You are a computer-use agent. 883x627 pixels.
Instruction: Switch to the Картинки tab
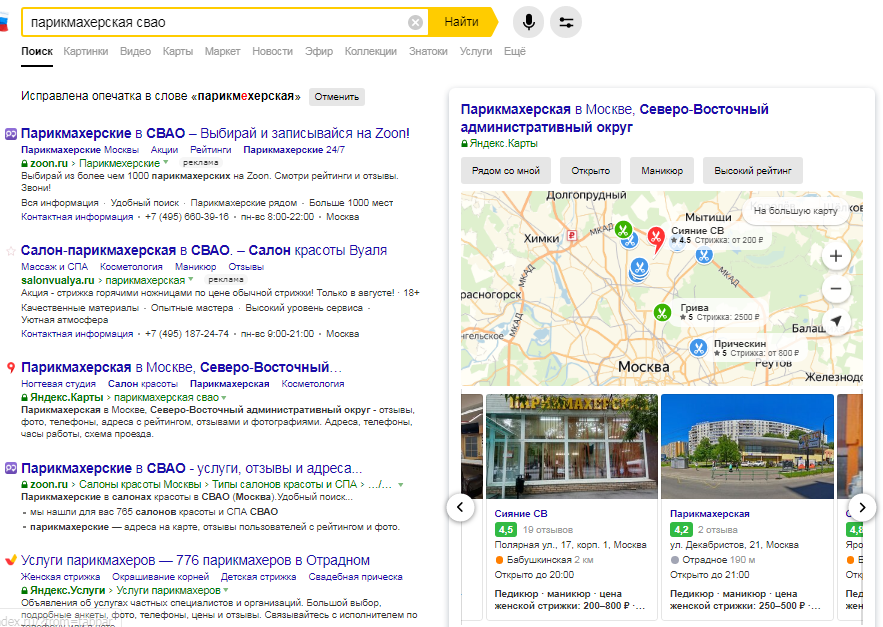click(86, 51)
